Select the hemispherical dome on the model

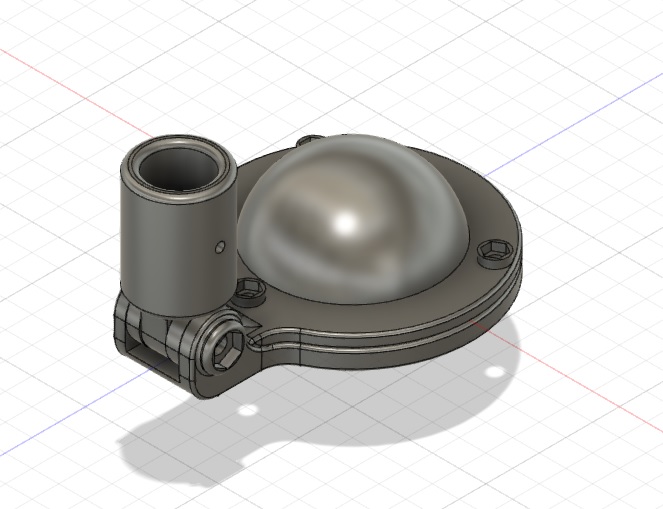pyautogui.click(x=353, y=218)
